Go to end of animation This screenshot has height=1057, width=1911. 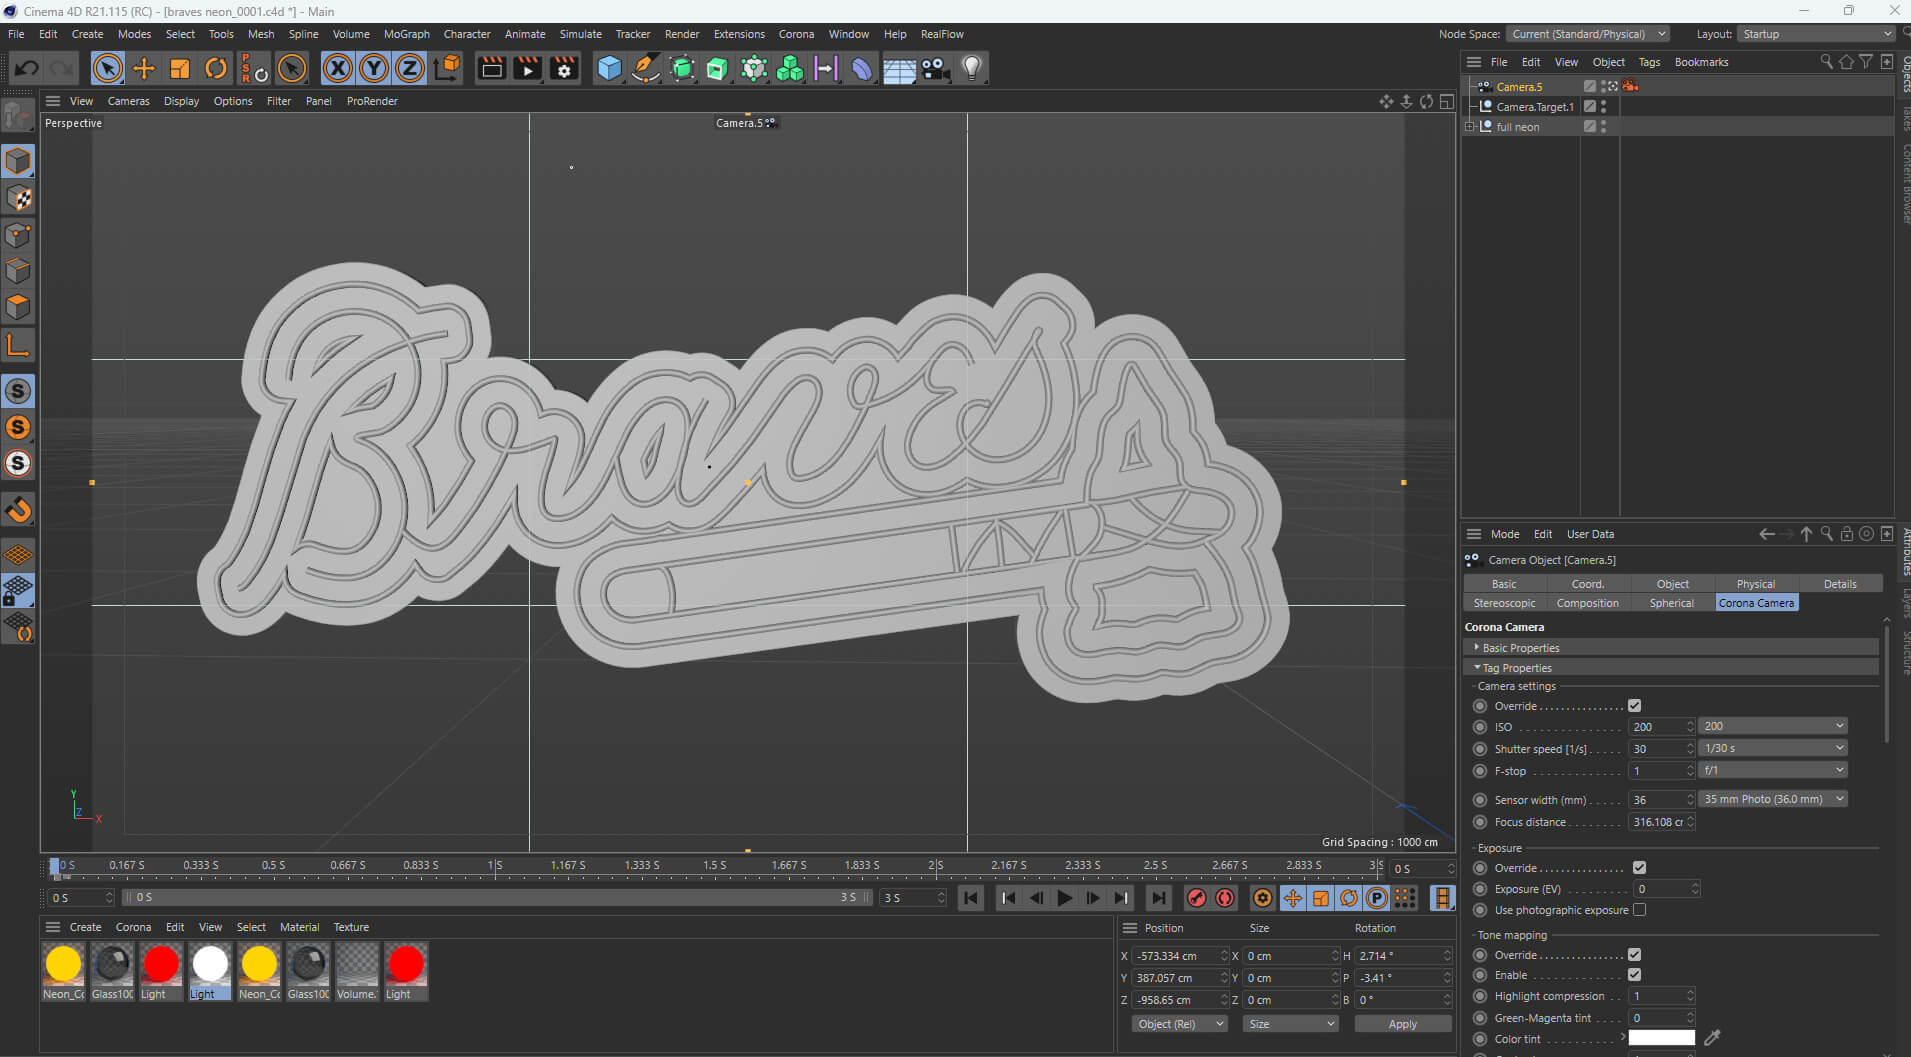[1158, 898]
